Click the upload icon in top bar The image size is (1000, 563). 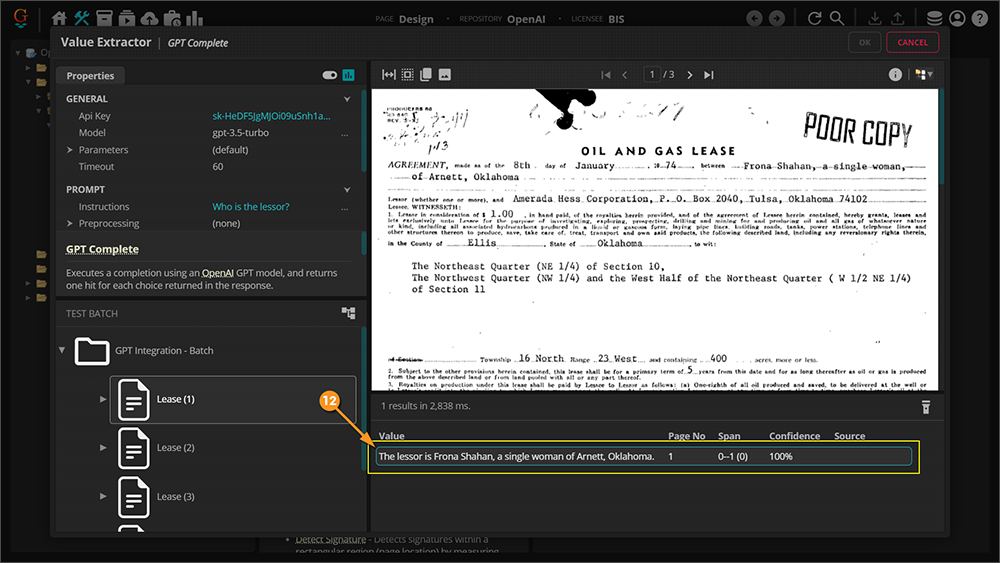(897, 18)
